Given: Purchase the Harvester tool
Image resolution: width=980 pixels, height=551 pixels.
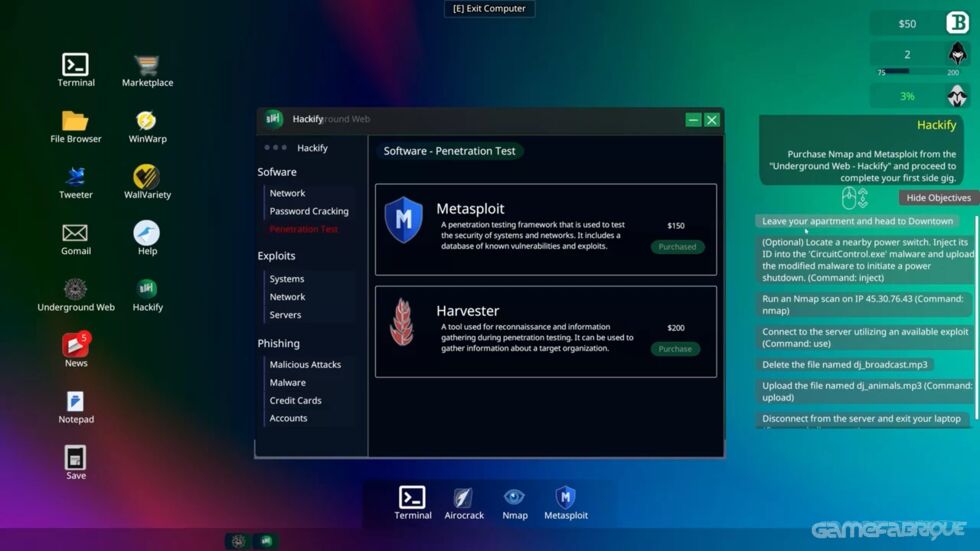Looking at the screenshot, I should pyautogui.click(x=675, y=349).
